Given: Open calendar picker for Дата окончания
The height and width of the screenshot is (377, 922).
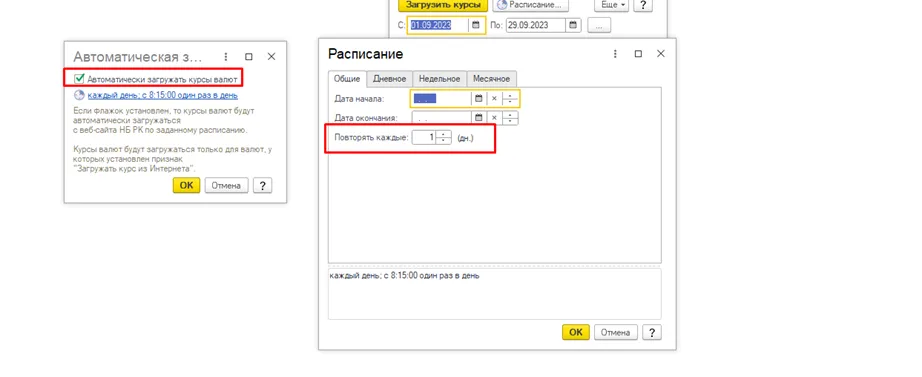Looking at the screenshot, I should tap(479, 118).
